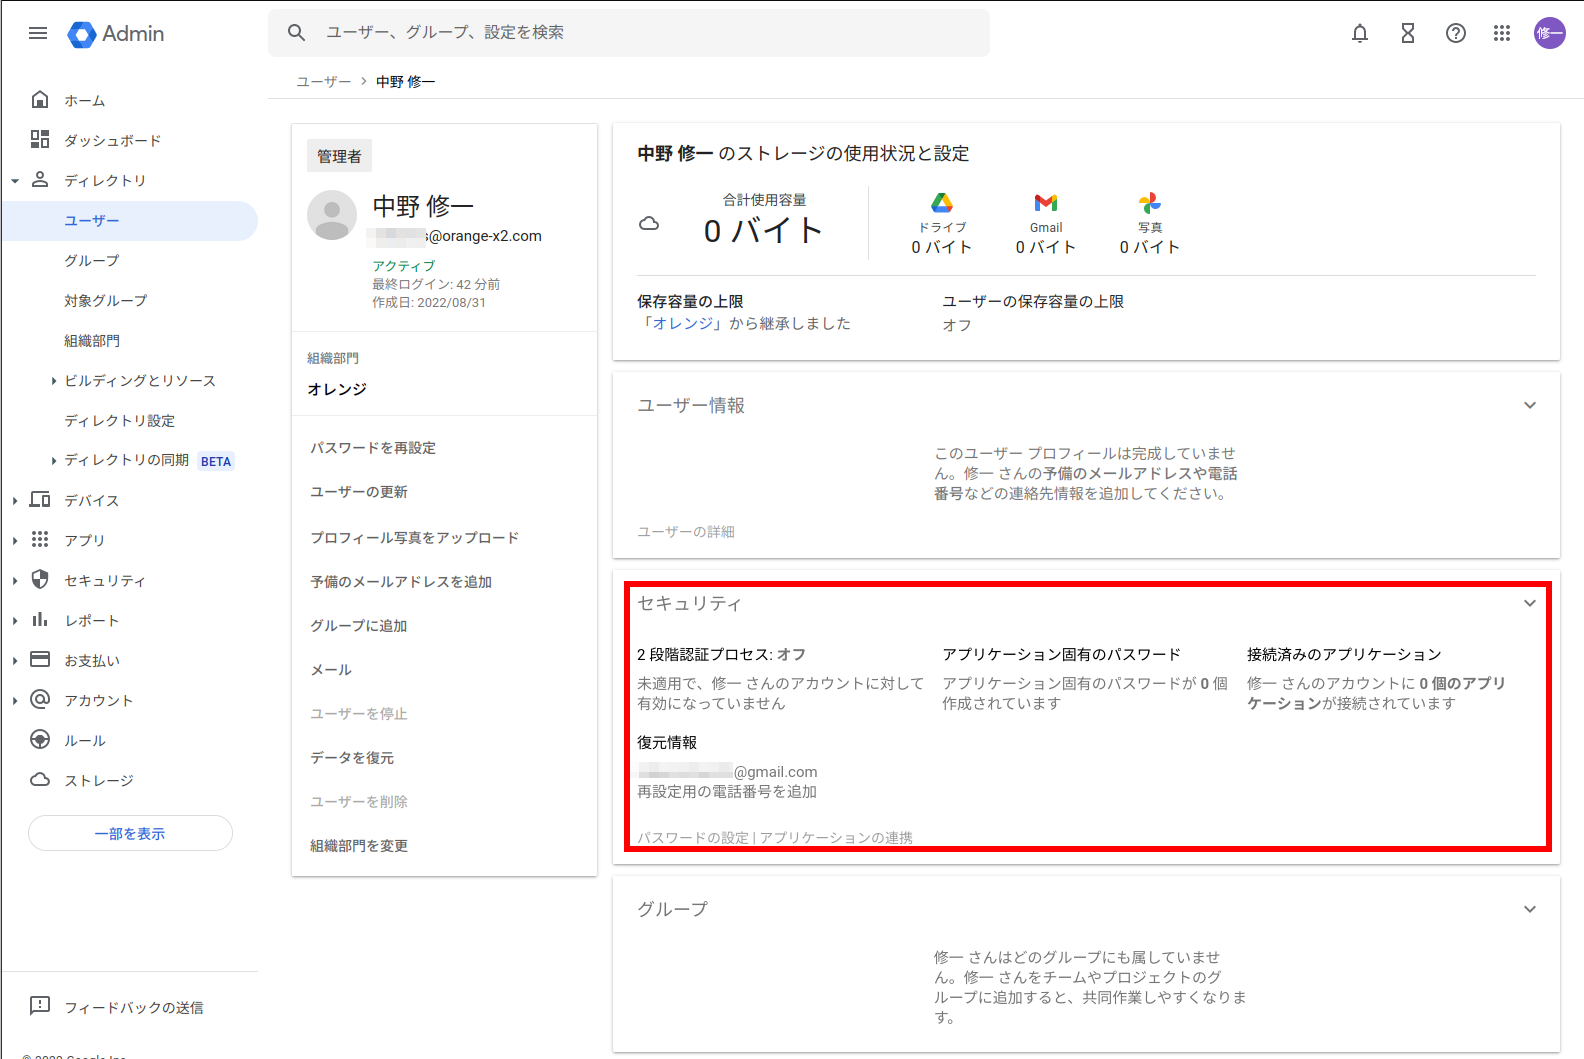
Task: Select 組織部門 in the sidebar menu
Action: [x=92, y=341]
